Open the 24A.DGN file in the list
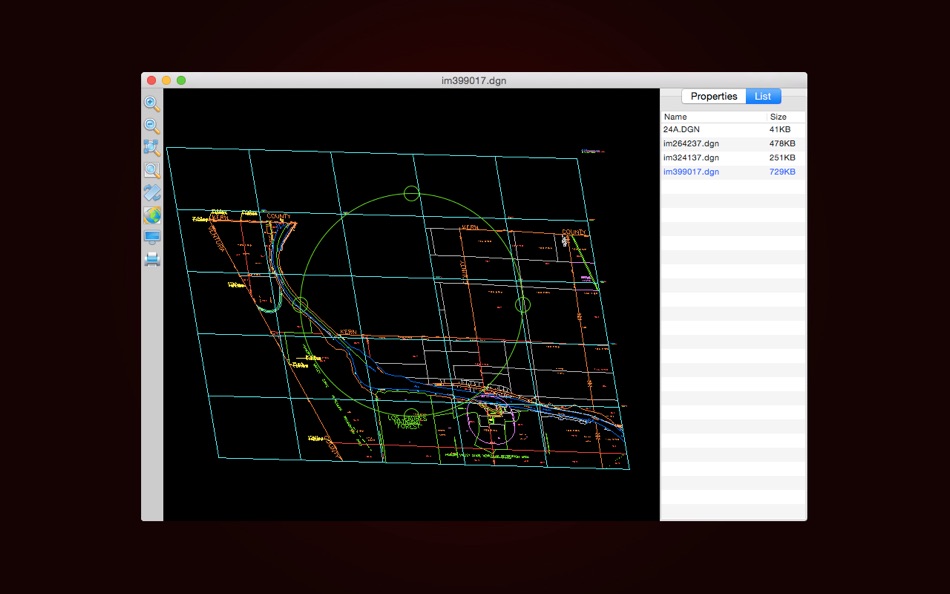Image resolution: width=950 pixels, height=594 pixels. (685, 130)
